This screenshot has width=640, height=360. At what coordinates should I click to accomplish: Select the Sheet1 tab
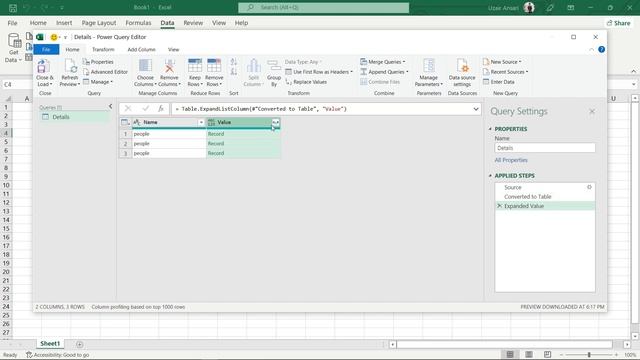point(50,344)
